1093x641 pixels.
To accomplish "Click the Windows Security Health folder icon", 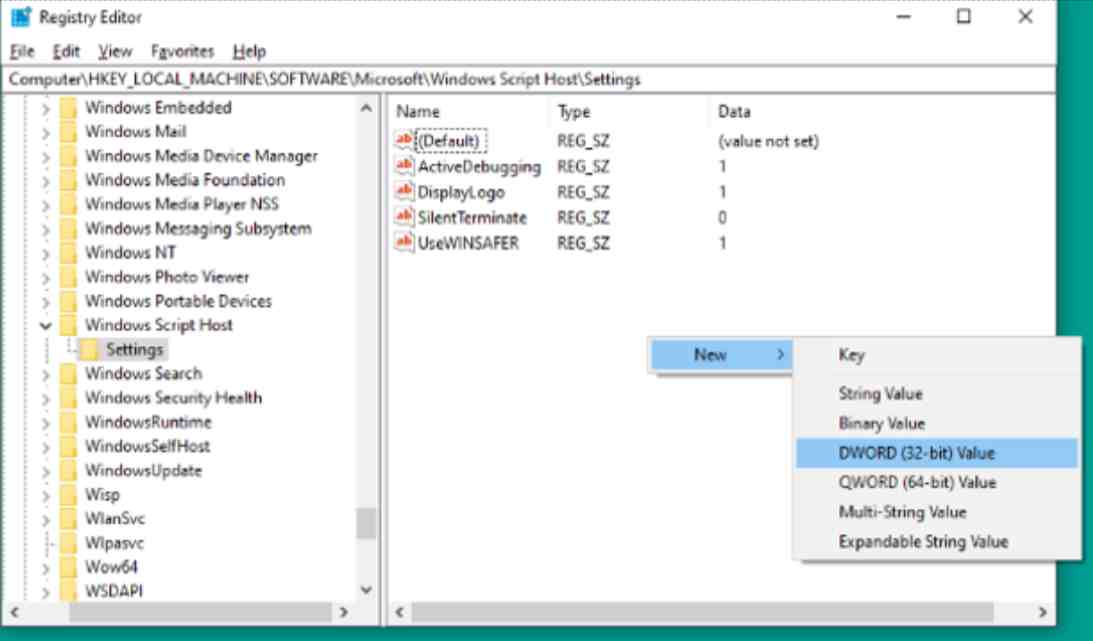I will click(x=68, y=398).
